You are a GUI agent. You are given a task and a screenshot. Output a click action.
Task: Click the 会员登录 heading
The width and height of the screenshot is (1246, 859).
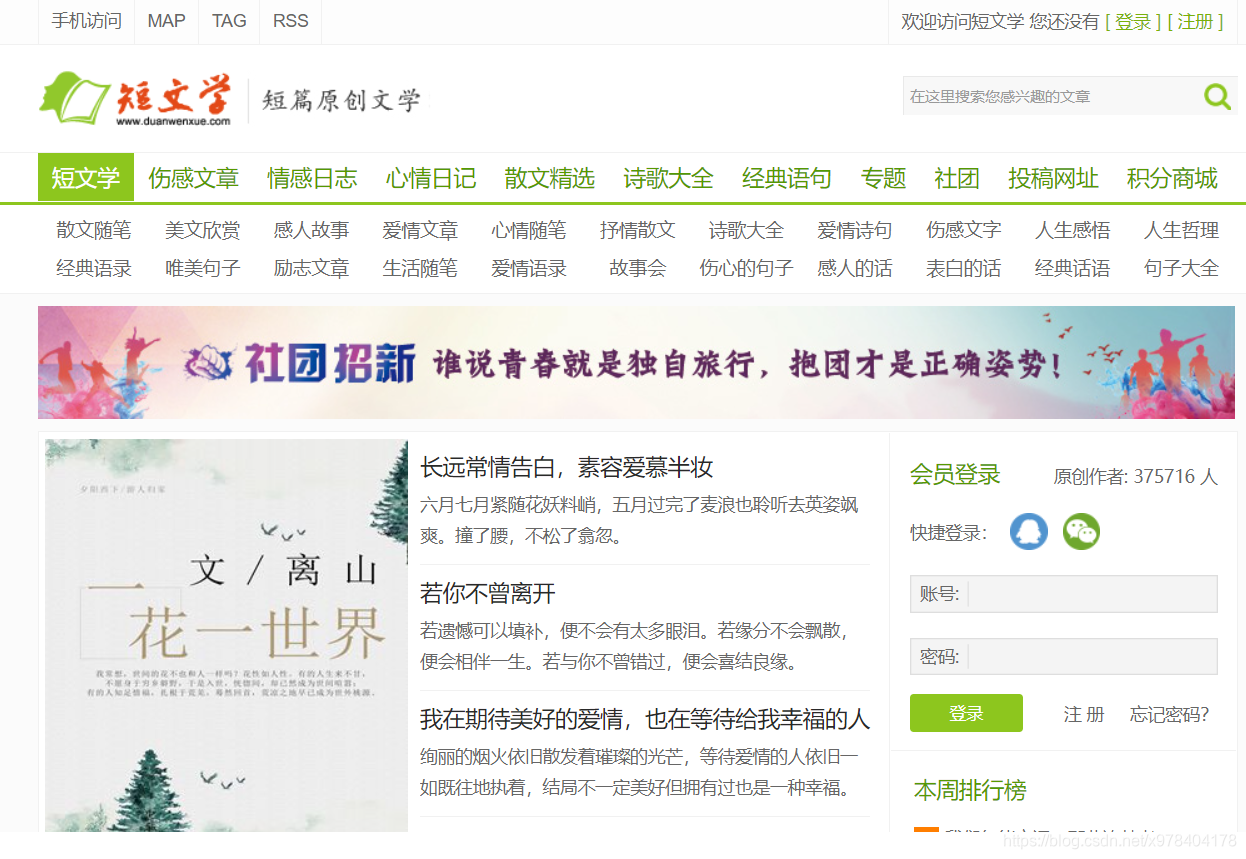coord(955,475)
